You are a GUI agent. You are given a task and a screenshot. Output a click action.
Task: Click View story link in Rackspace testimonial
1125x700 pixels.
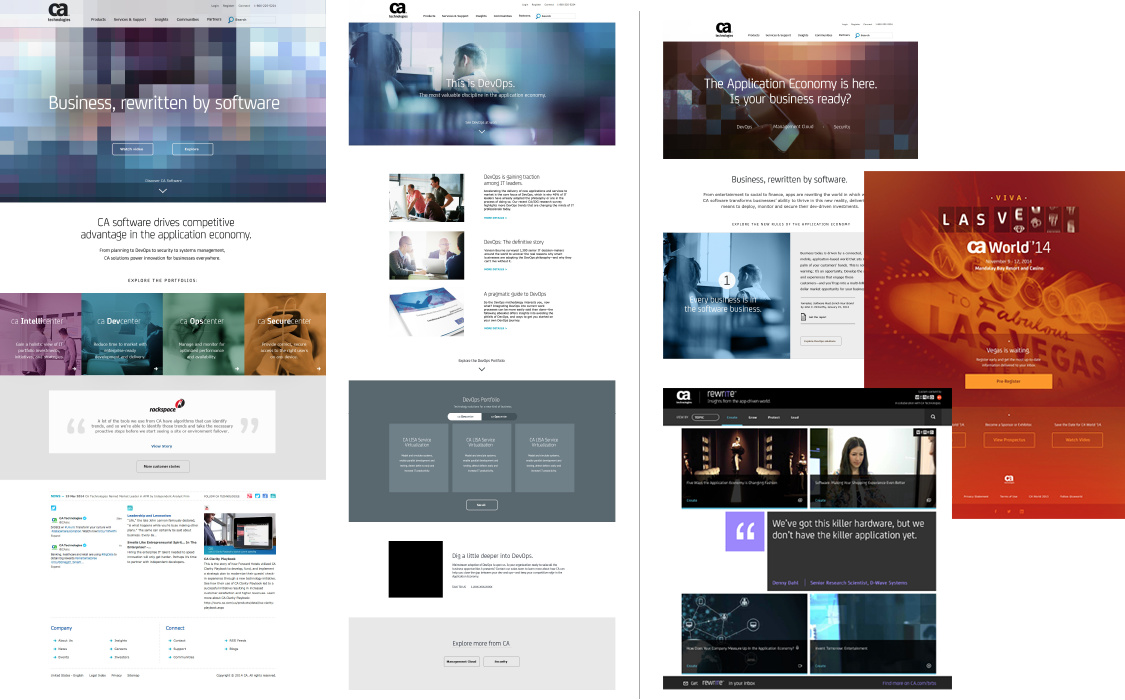point(161,446)
